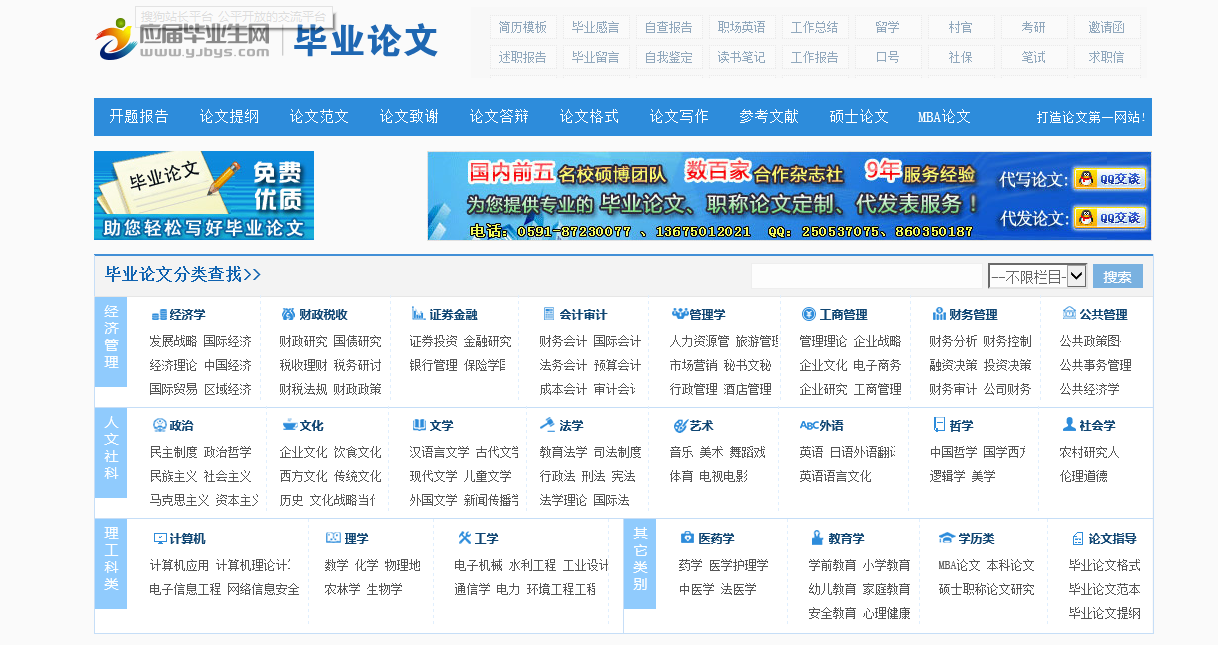Click the 法学 gavel icon
The image size is (1218, 645).
coord(548,425)
